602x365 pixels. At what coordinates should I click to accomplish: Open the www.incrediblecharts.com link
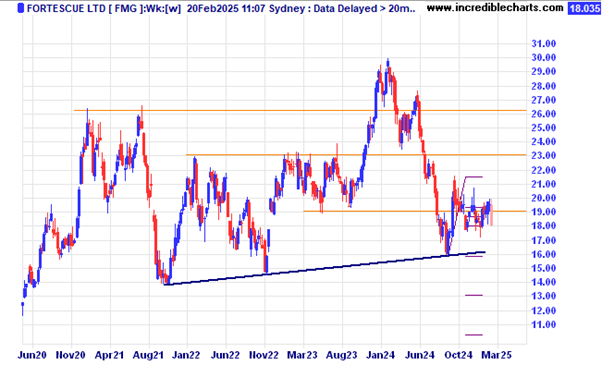495,8
